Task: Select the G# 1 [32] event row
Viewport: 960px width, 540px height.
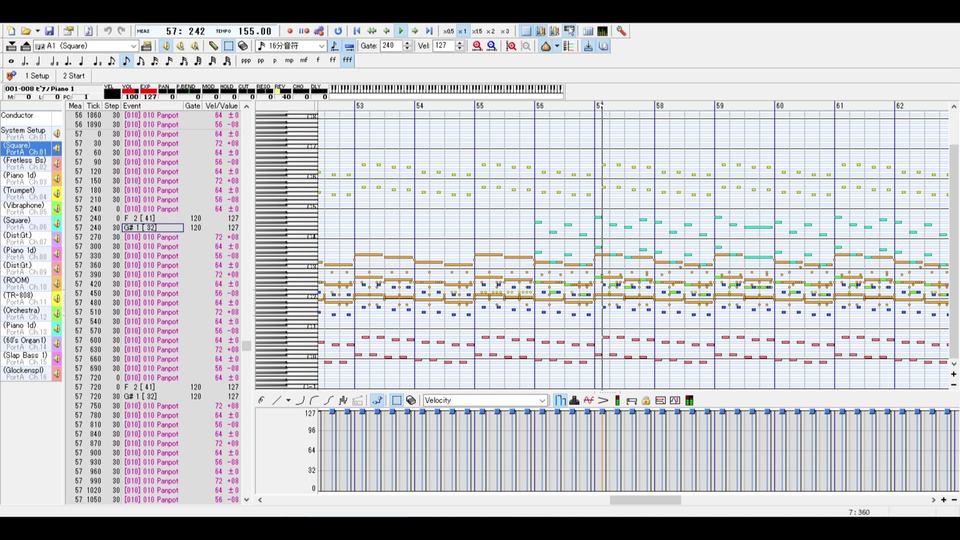Action: point(153,228)
